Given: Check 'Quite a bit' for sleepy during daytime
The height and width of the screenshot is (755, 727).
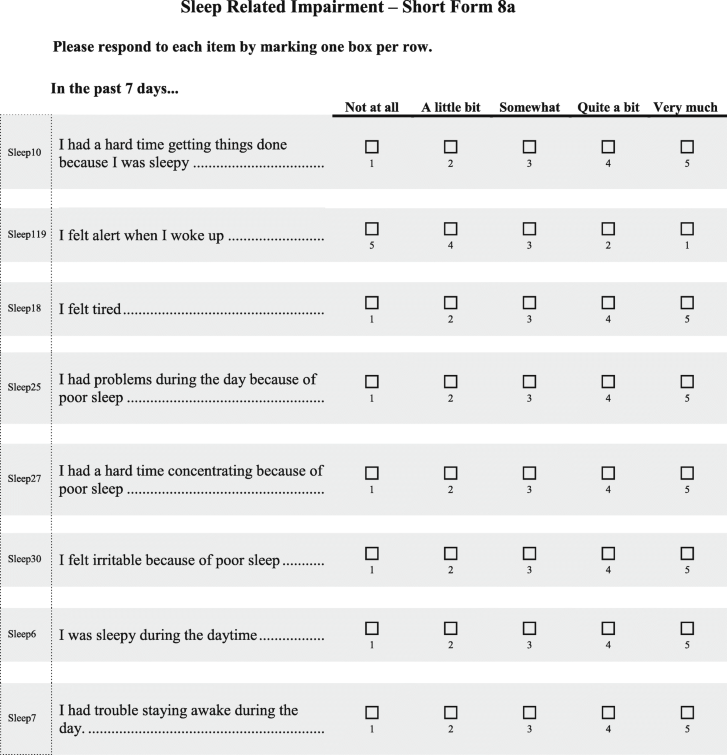Looking at the screenshot, I should coord(608,628).
